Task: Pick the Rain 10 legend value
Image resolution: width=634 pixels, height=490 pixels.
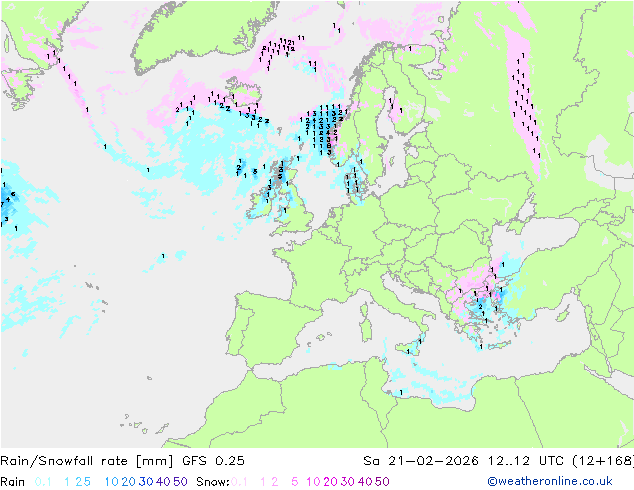Action: [x=112, y=482]
